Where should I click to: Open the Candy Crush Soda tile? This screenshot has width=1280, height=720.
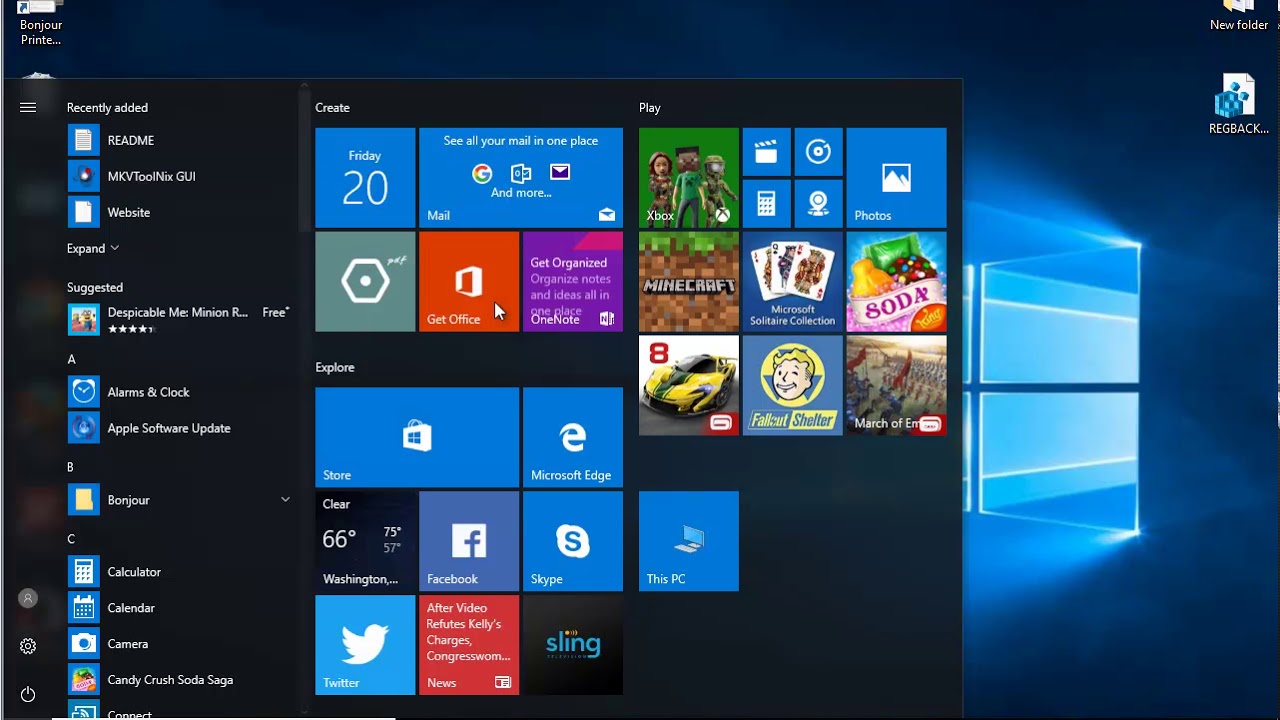pyautogui.click(x=897, y=282)
